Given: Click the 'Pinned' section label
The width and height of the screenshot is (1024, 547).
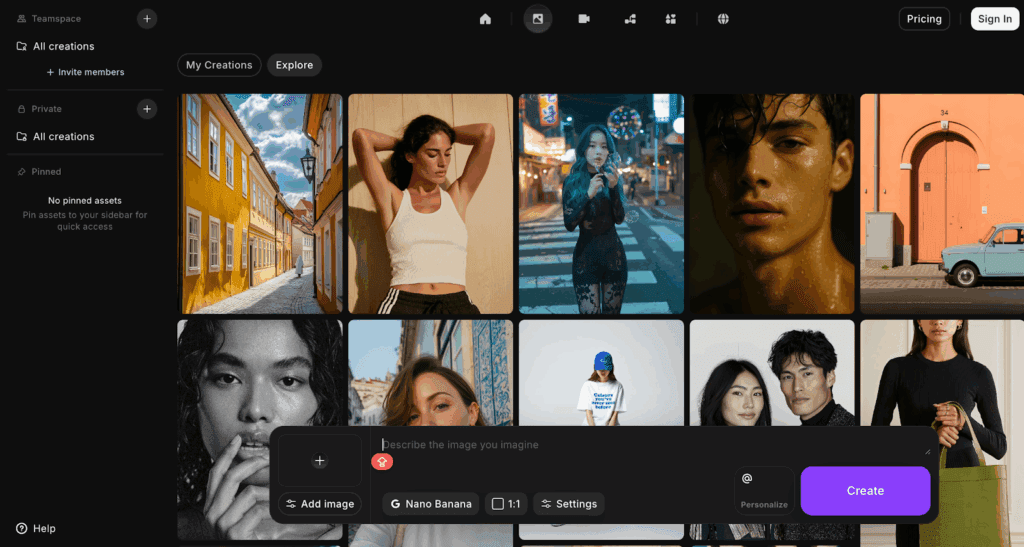Looking at the screenshot, I should (x=46, y=172).
